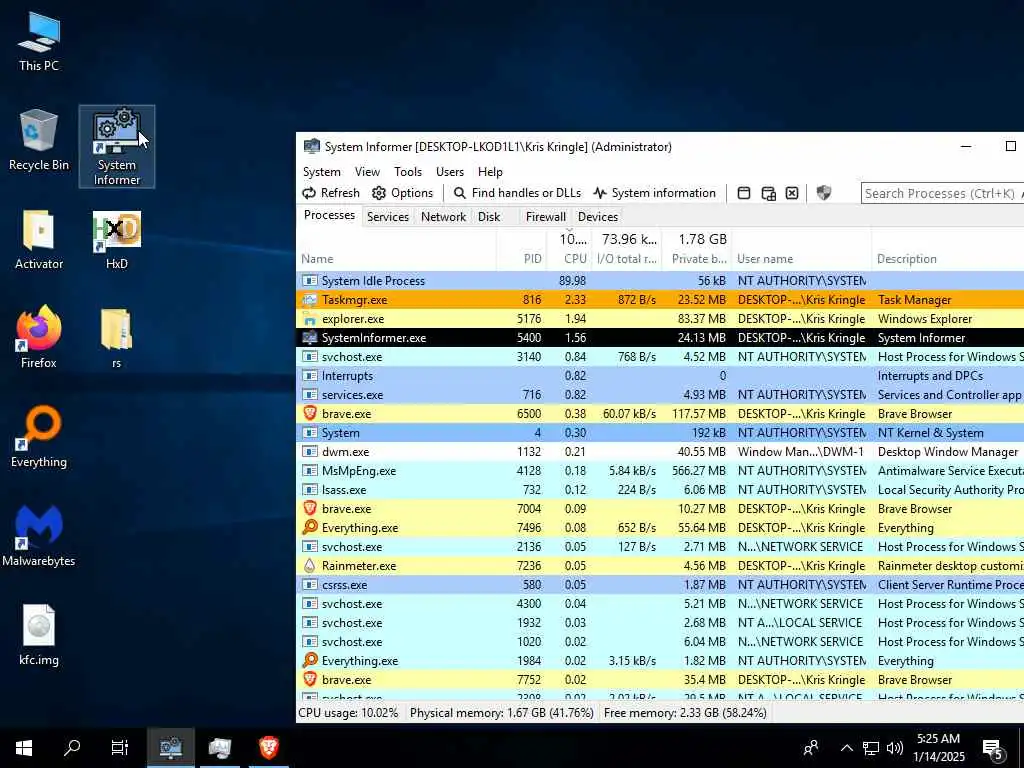Sort by the PID column header

521,259
